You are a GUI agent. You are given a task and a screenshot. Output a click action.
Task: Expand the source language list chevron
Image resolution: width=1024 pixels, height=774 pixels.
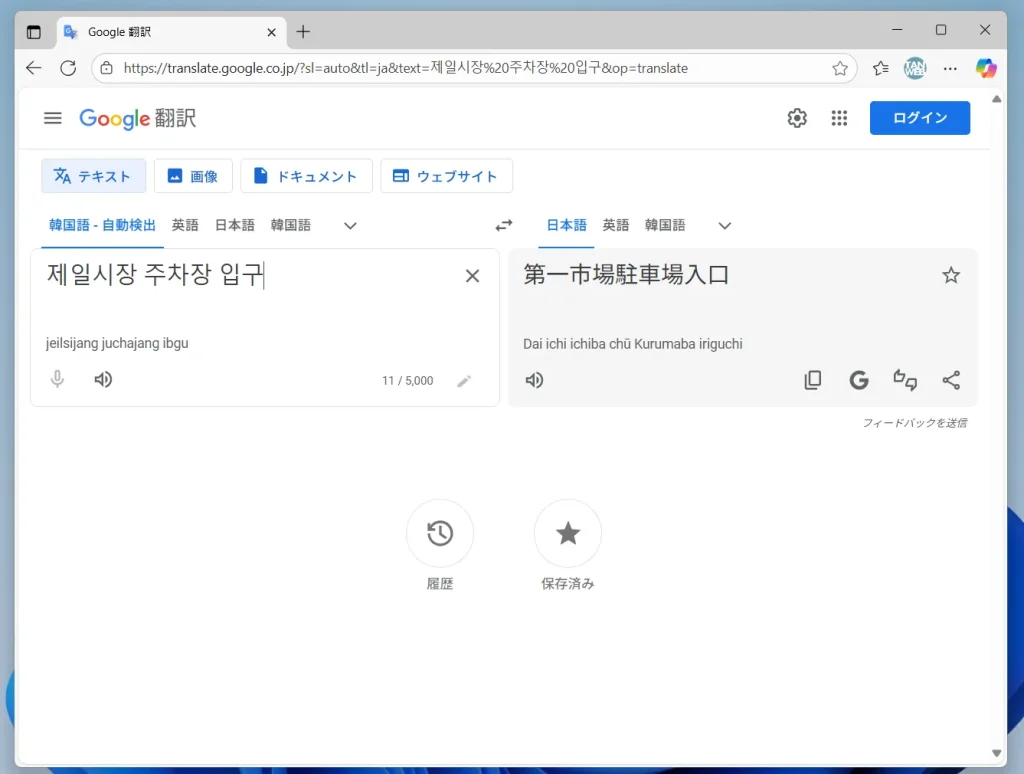pyautogui.click(x=350, y=226)
